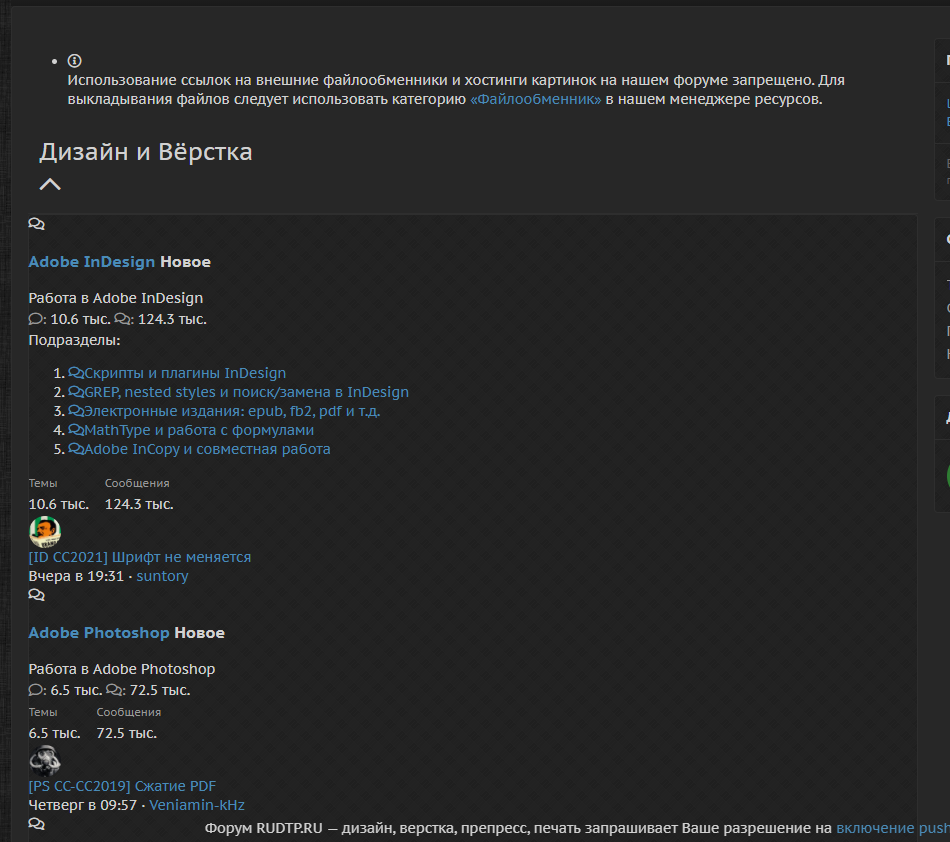Click 6.5 тыс. under Темы column
The image size is (950, 842).
tap(55, 733)
